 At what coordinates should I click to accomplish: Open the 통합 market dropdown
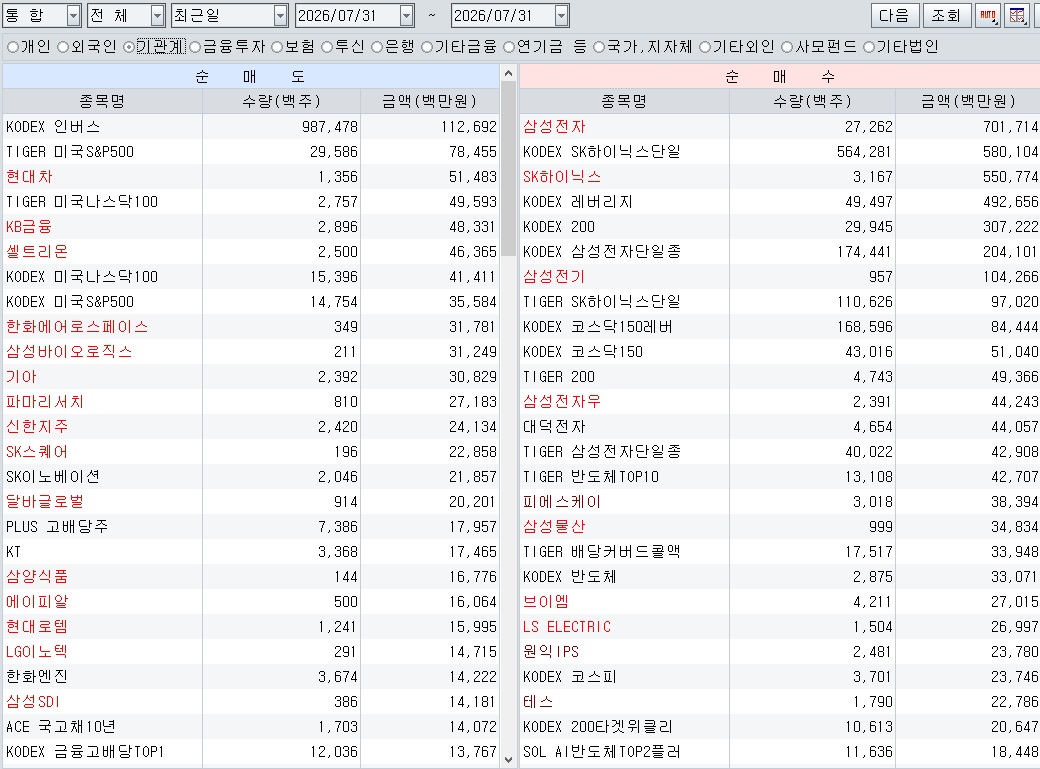pos(74,15)
